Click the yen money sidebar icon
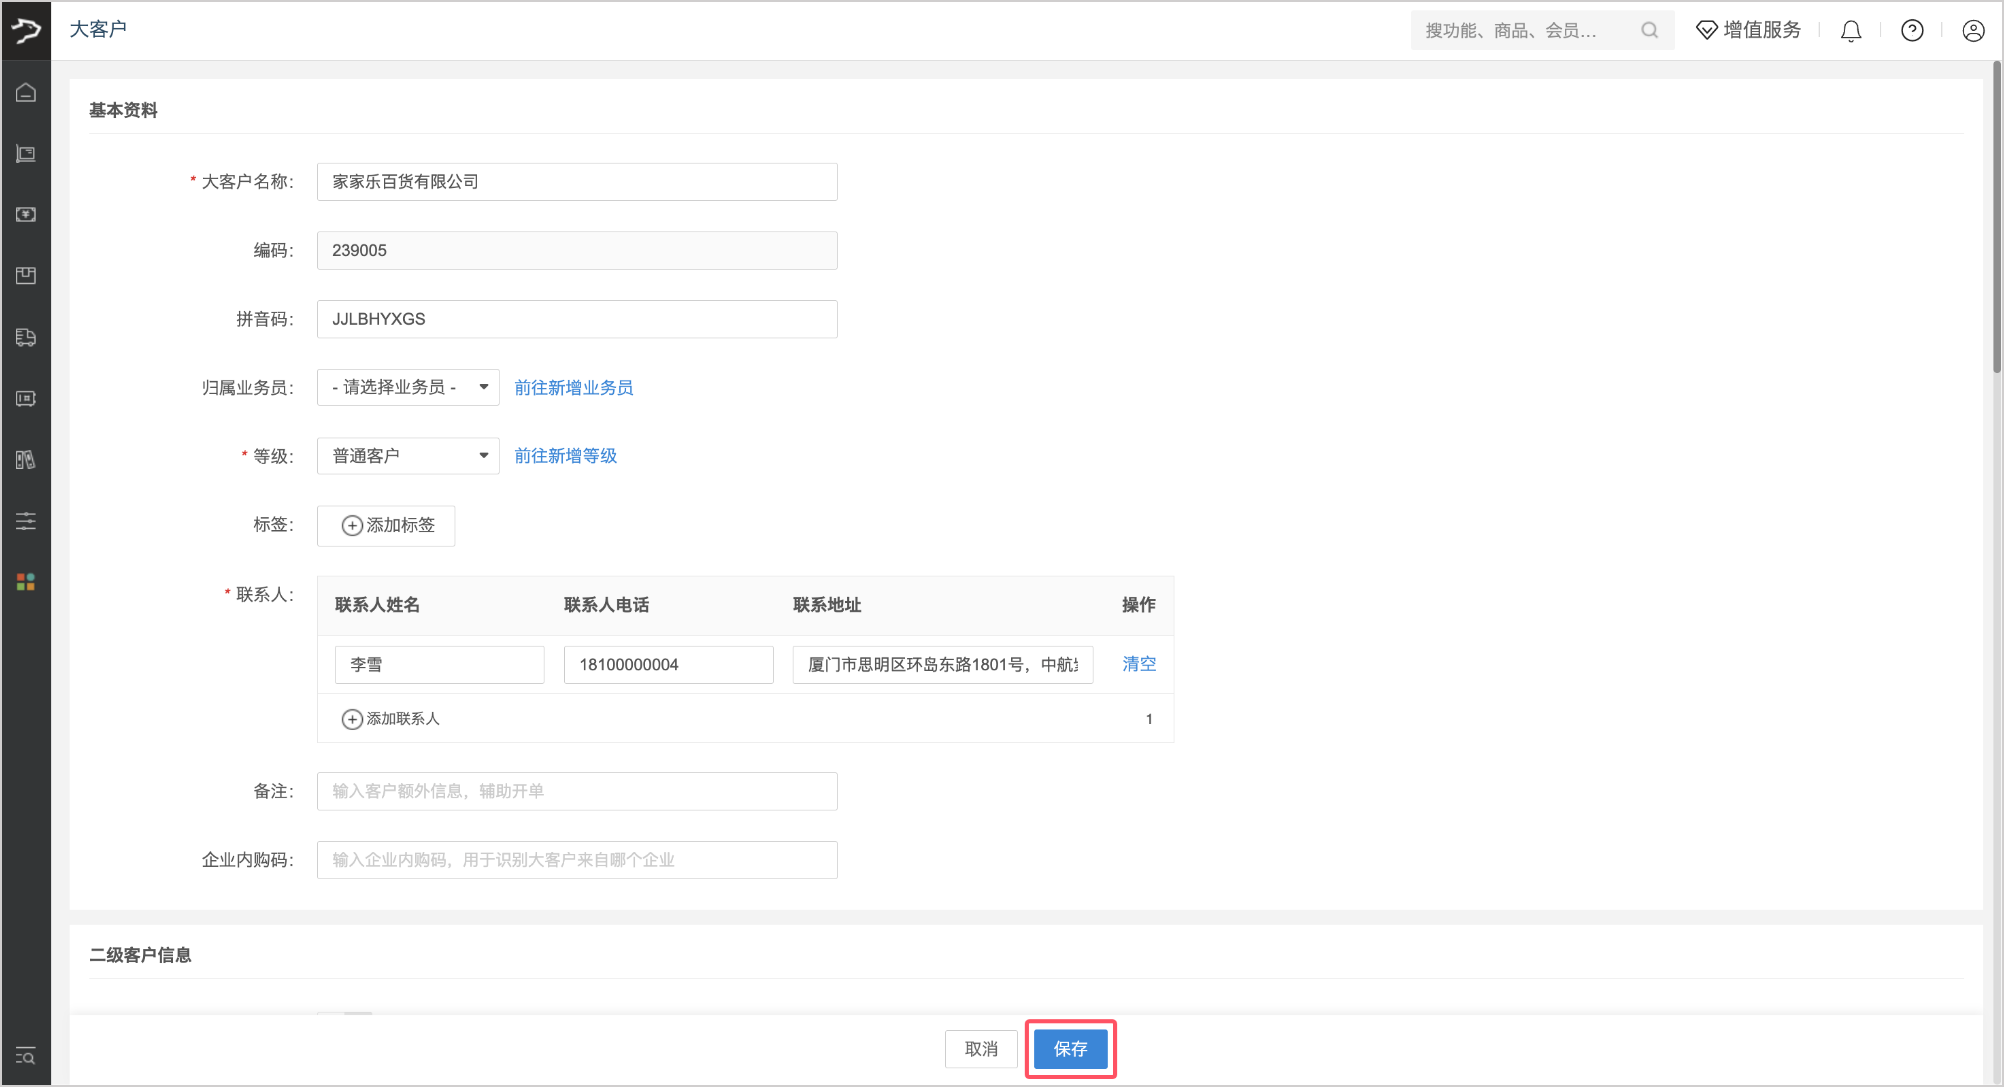The image size is (2005, 1088). 26,215
